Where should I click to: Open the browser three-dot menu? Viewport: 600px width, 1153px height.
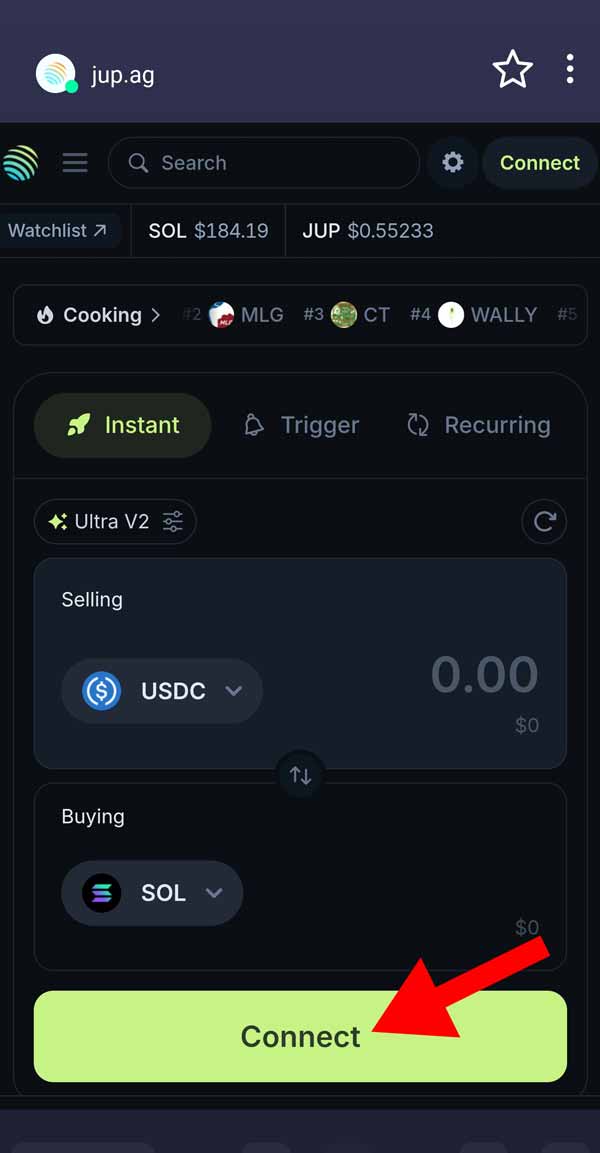pos(570,70)
